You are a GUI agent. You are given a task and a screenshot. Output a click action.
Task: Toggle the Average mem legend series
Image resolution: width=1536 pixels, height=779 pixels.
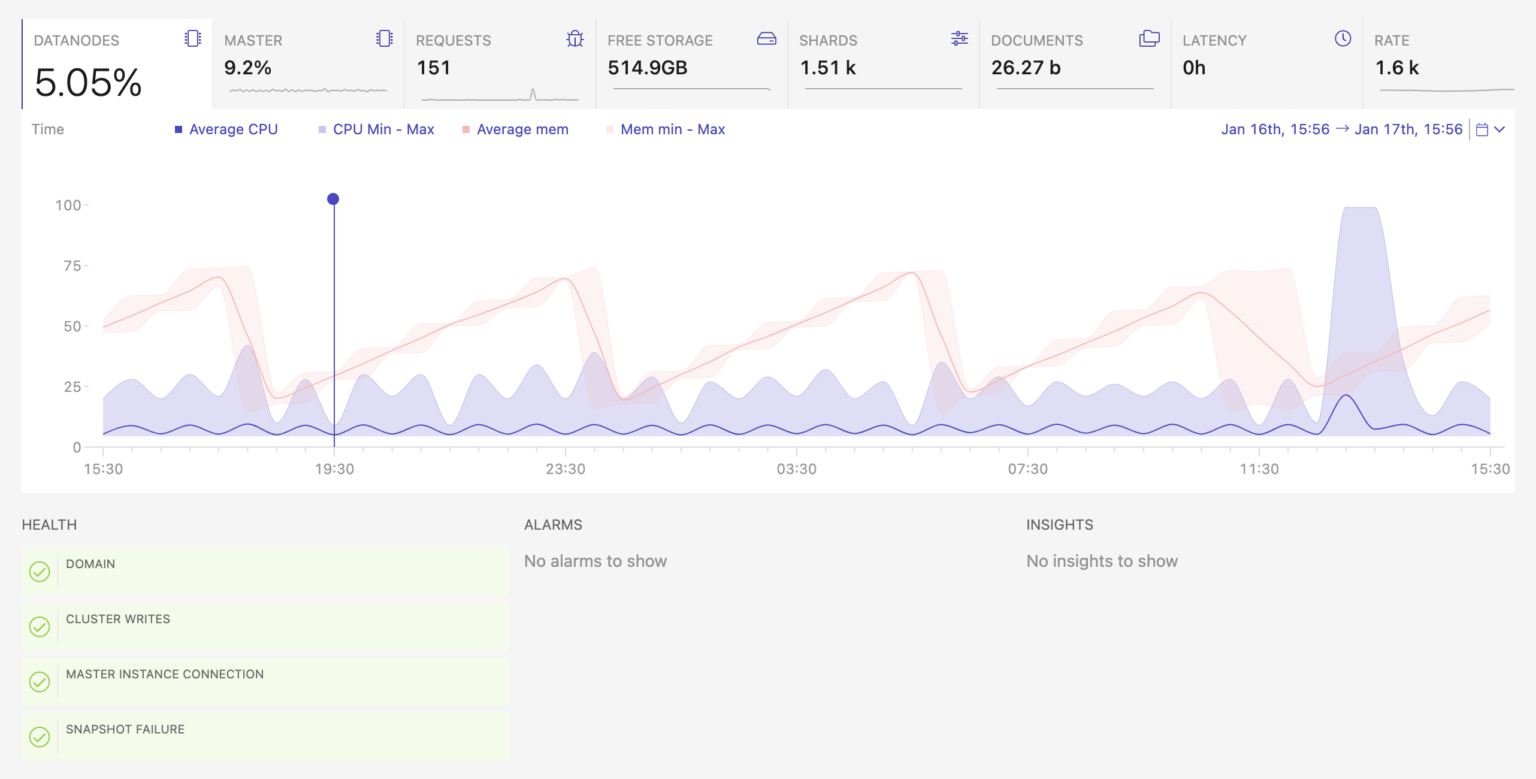515,129
